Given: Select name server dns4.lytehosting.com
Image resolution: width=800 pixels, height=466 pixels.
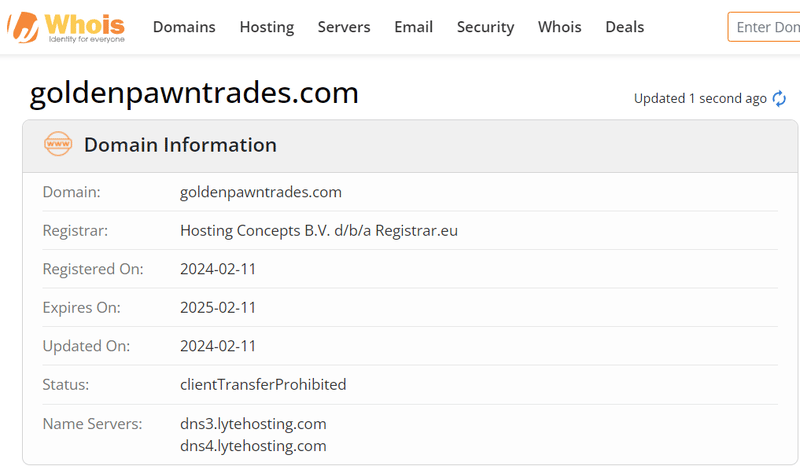Looking at the screenshot, I should 253,446.
